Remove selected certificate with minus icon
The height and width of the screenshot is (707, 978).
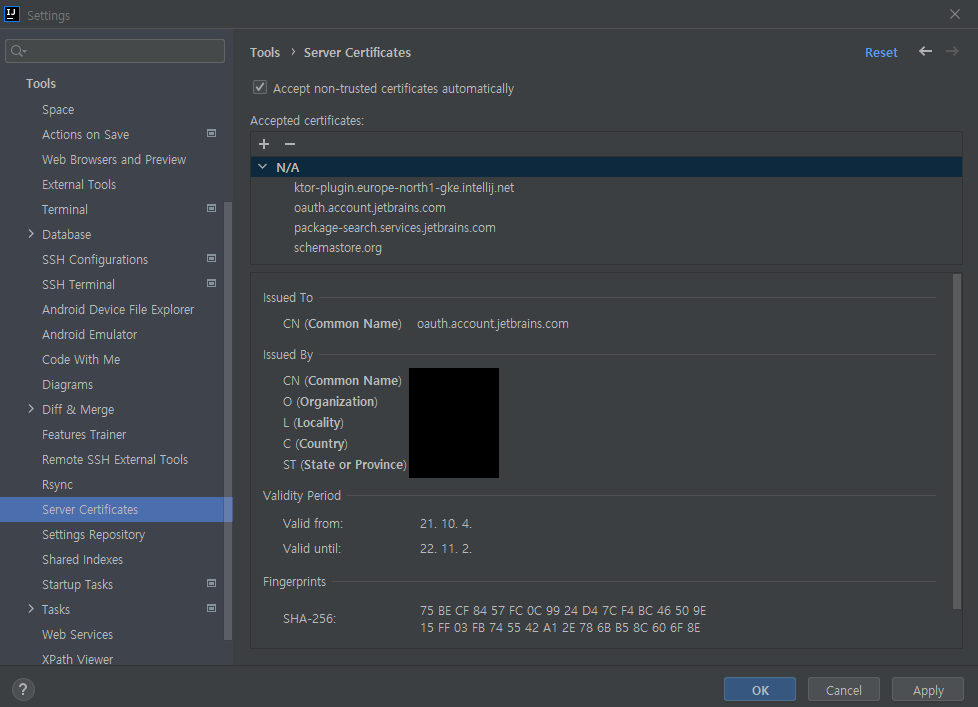pyautogui.click(x=289, y=144)
